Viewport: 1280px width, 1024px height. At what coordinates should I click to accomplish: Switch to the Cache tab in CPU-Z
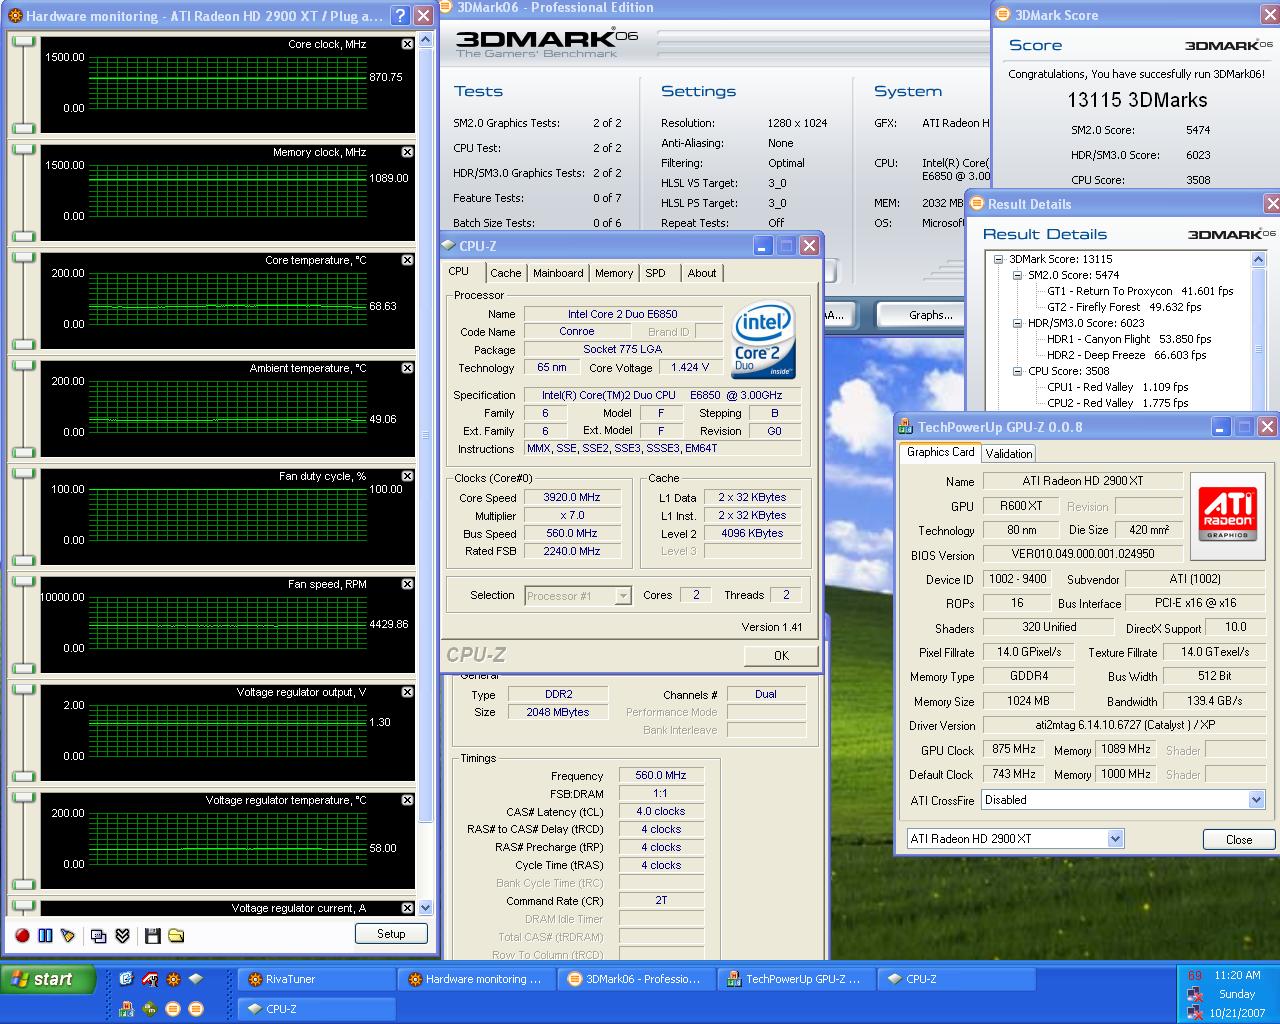click(505, 273)
